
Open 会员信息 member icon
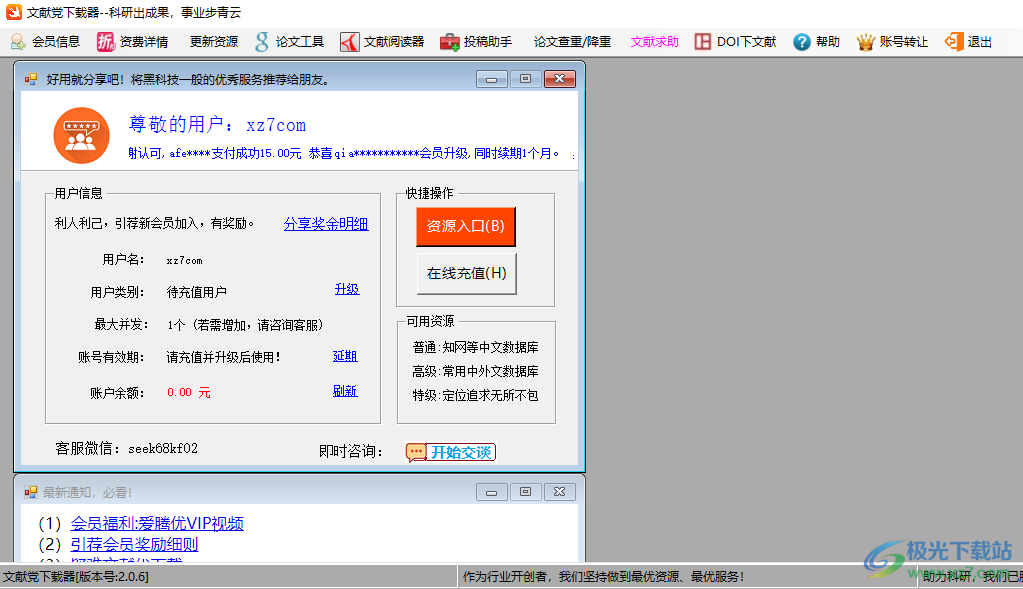click(x=18, y=42)
